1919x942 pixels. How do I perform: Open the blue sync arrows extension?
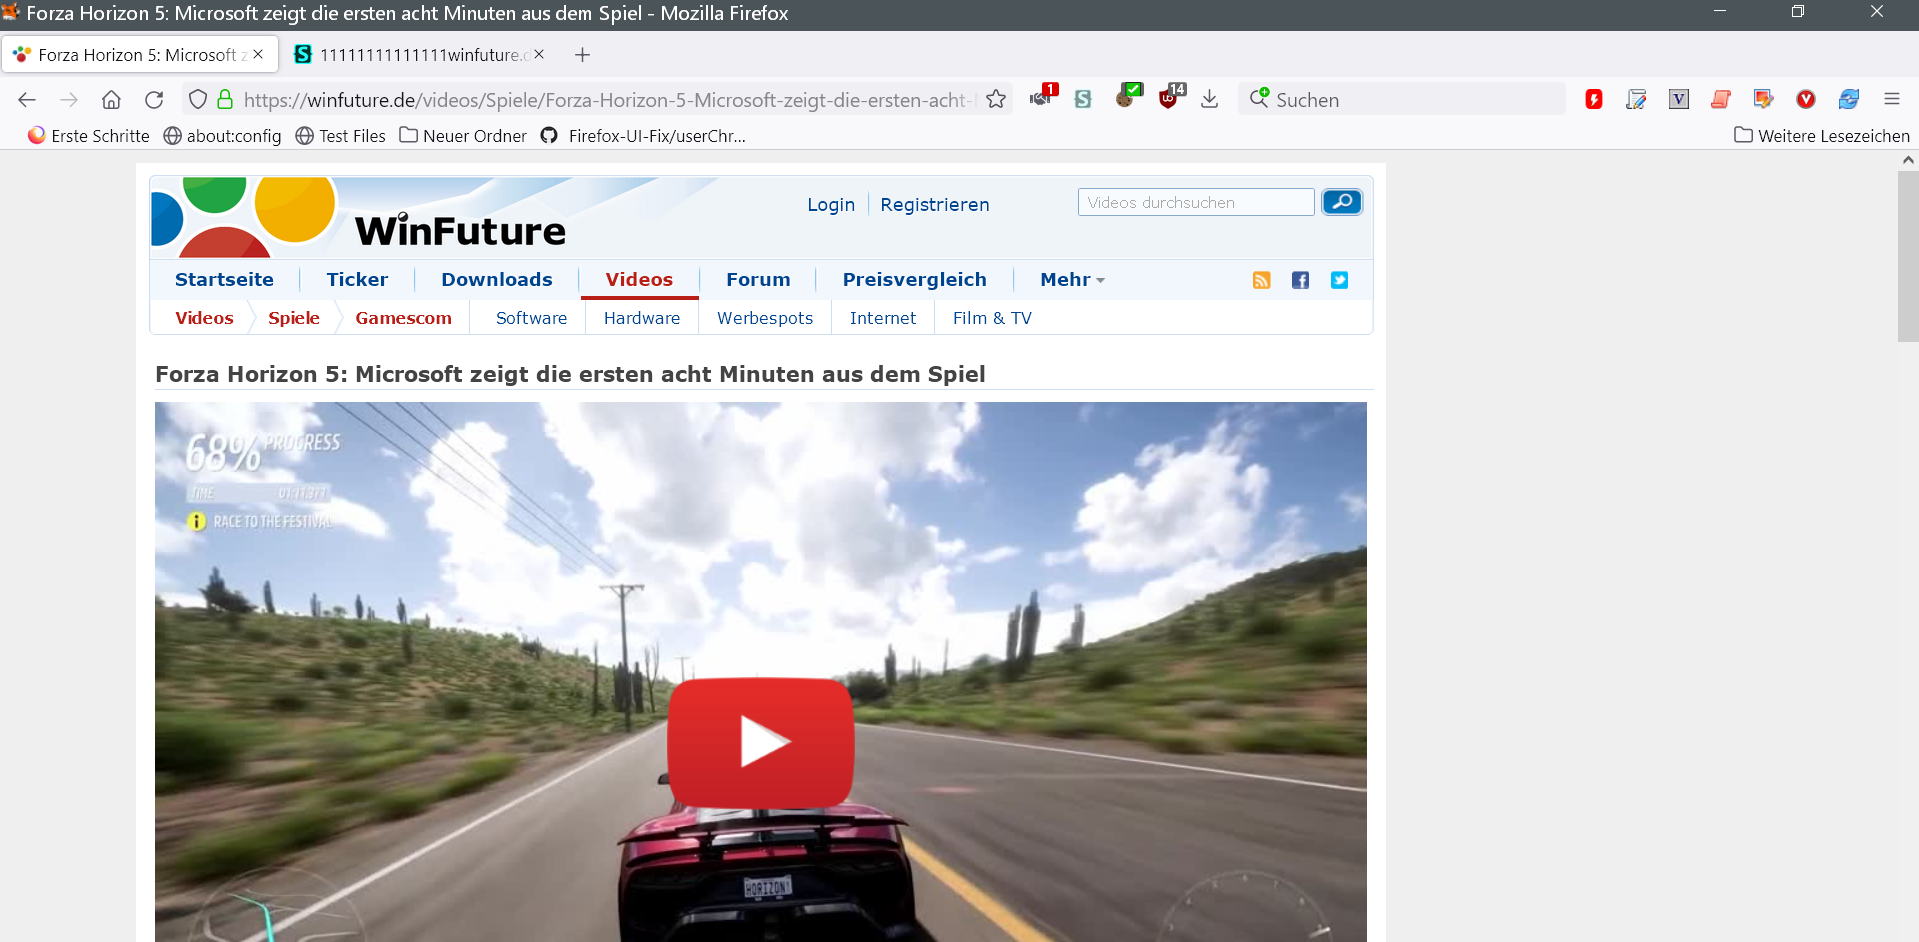coord(1849,99)
